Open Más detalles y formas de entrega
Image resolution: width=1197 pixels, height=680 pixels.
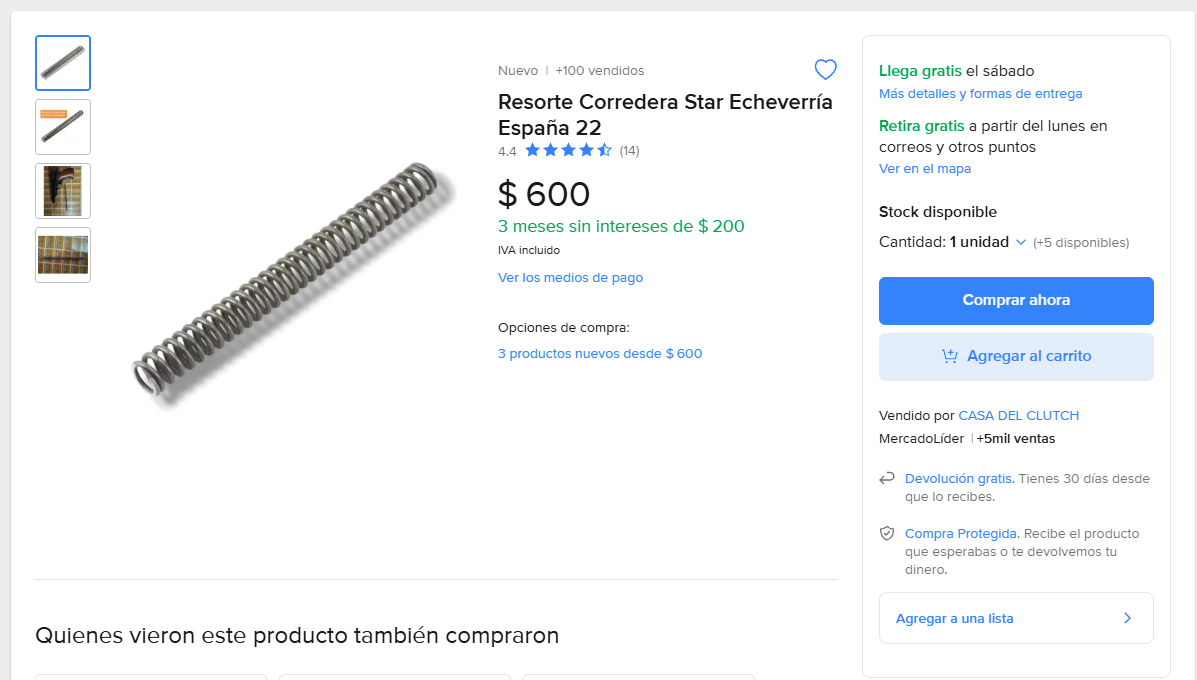pos(980,94)
